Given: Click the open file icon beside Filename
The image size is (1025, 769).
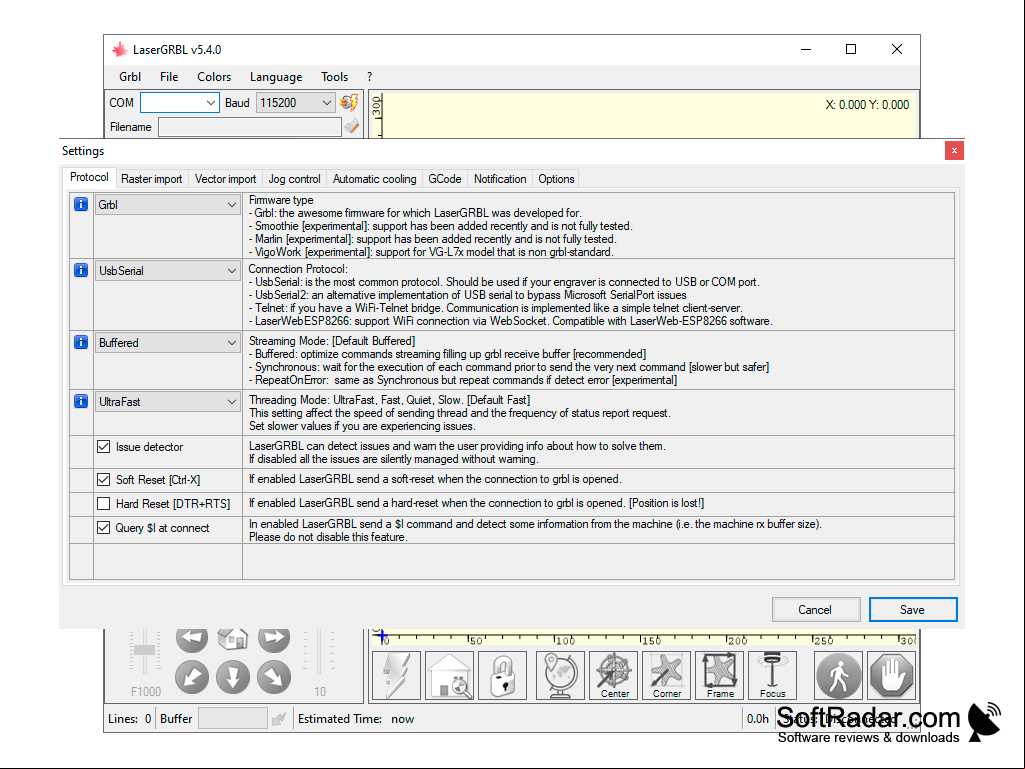Looking at the screenshot, I should click(x=352, y=127).
